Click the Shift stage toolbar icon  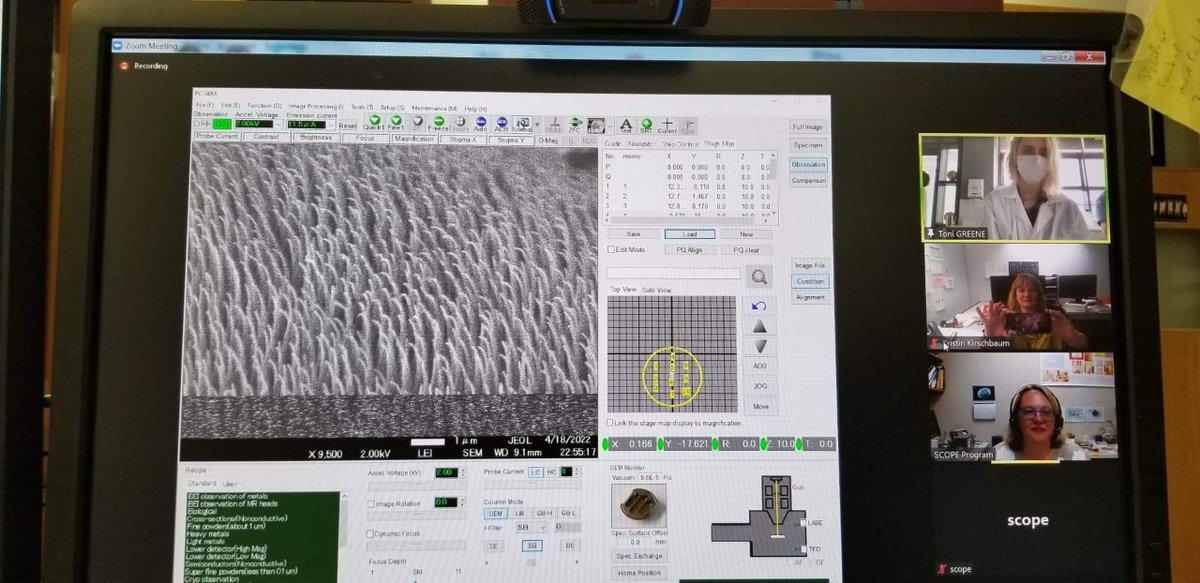[x=552, y=124]
